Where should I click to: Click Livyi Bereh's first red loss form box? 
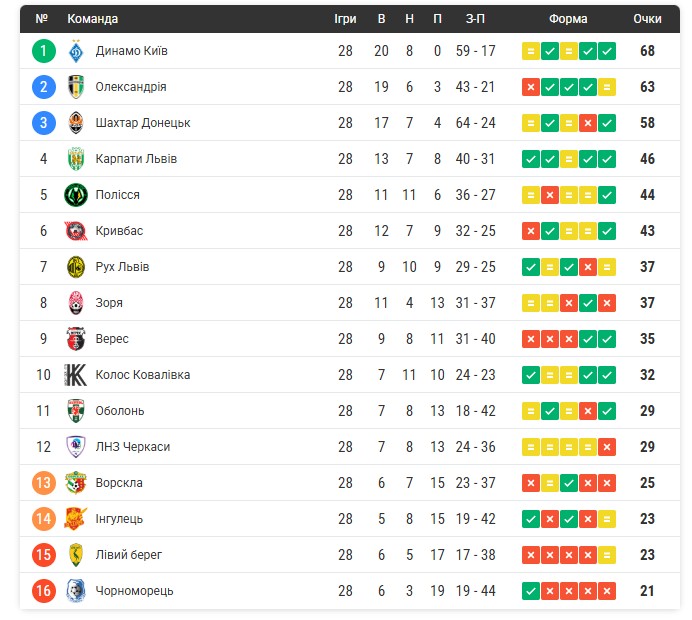pos(531,555)
